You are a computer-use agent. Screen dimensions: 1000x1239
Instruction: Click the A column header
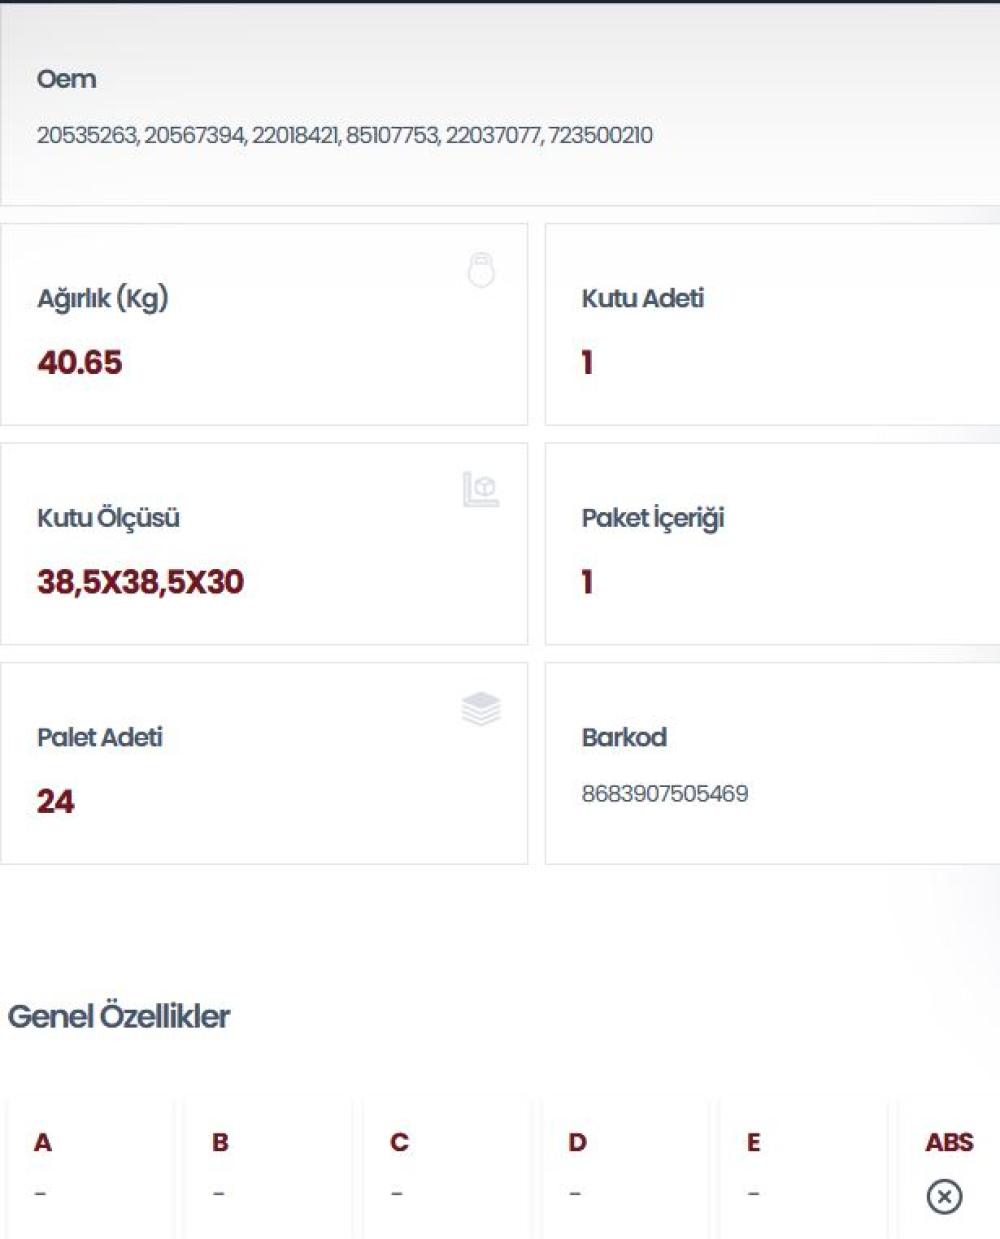[42, 1142]
